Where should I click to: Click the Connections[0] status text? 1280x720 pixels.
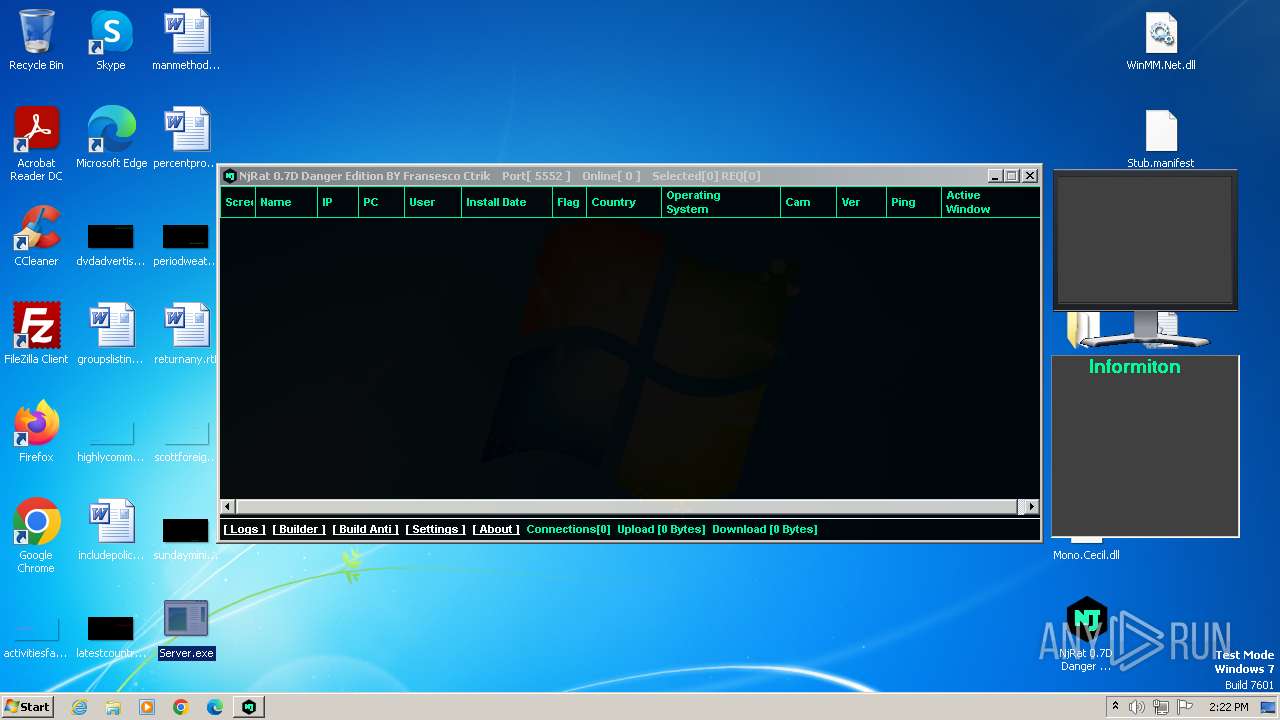click(568, 529)
